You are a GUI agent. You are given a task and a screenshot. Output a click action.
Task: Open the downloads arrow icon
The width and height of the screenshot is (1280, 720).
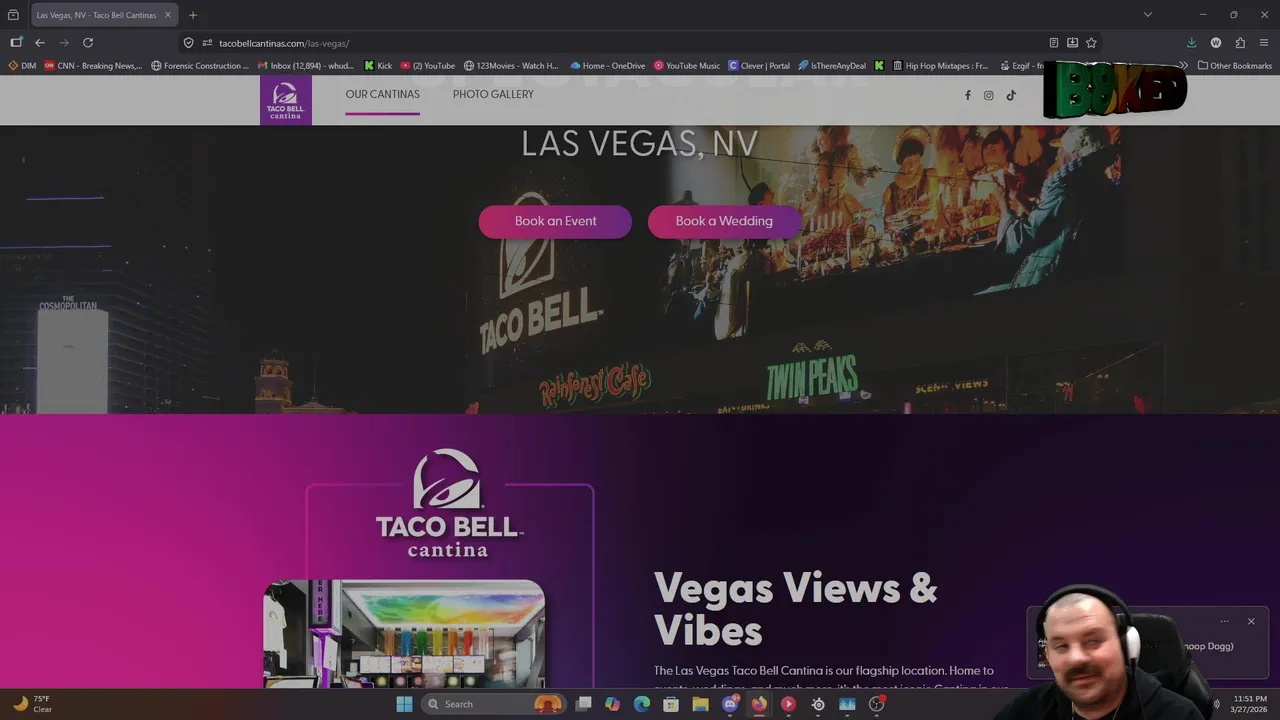pos(1191,43)
